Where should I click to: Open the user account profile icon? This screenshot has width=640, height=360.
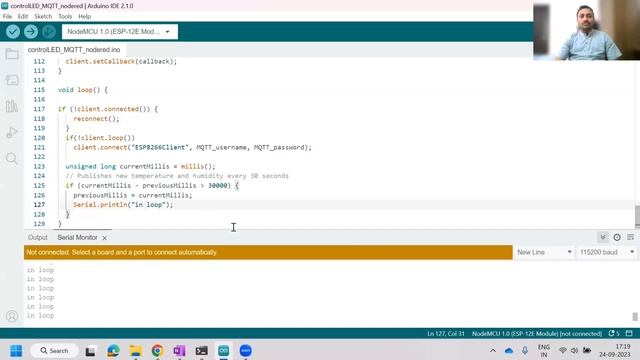[x=12, y=316]
